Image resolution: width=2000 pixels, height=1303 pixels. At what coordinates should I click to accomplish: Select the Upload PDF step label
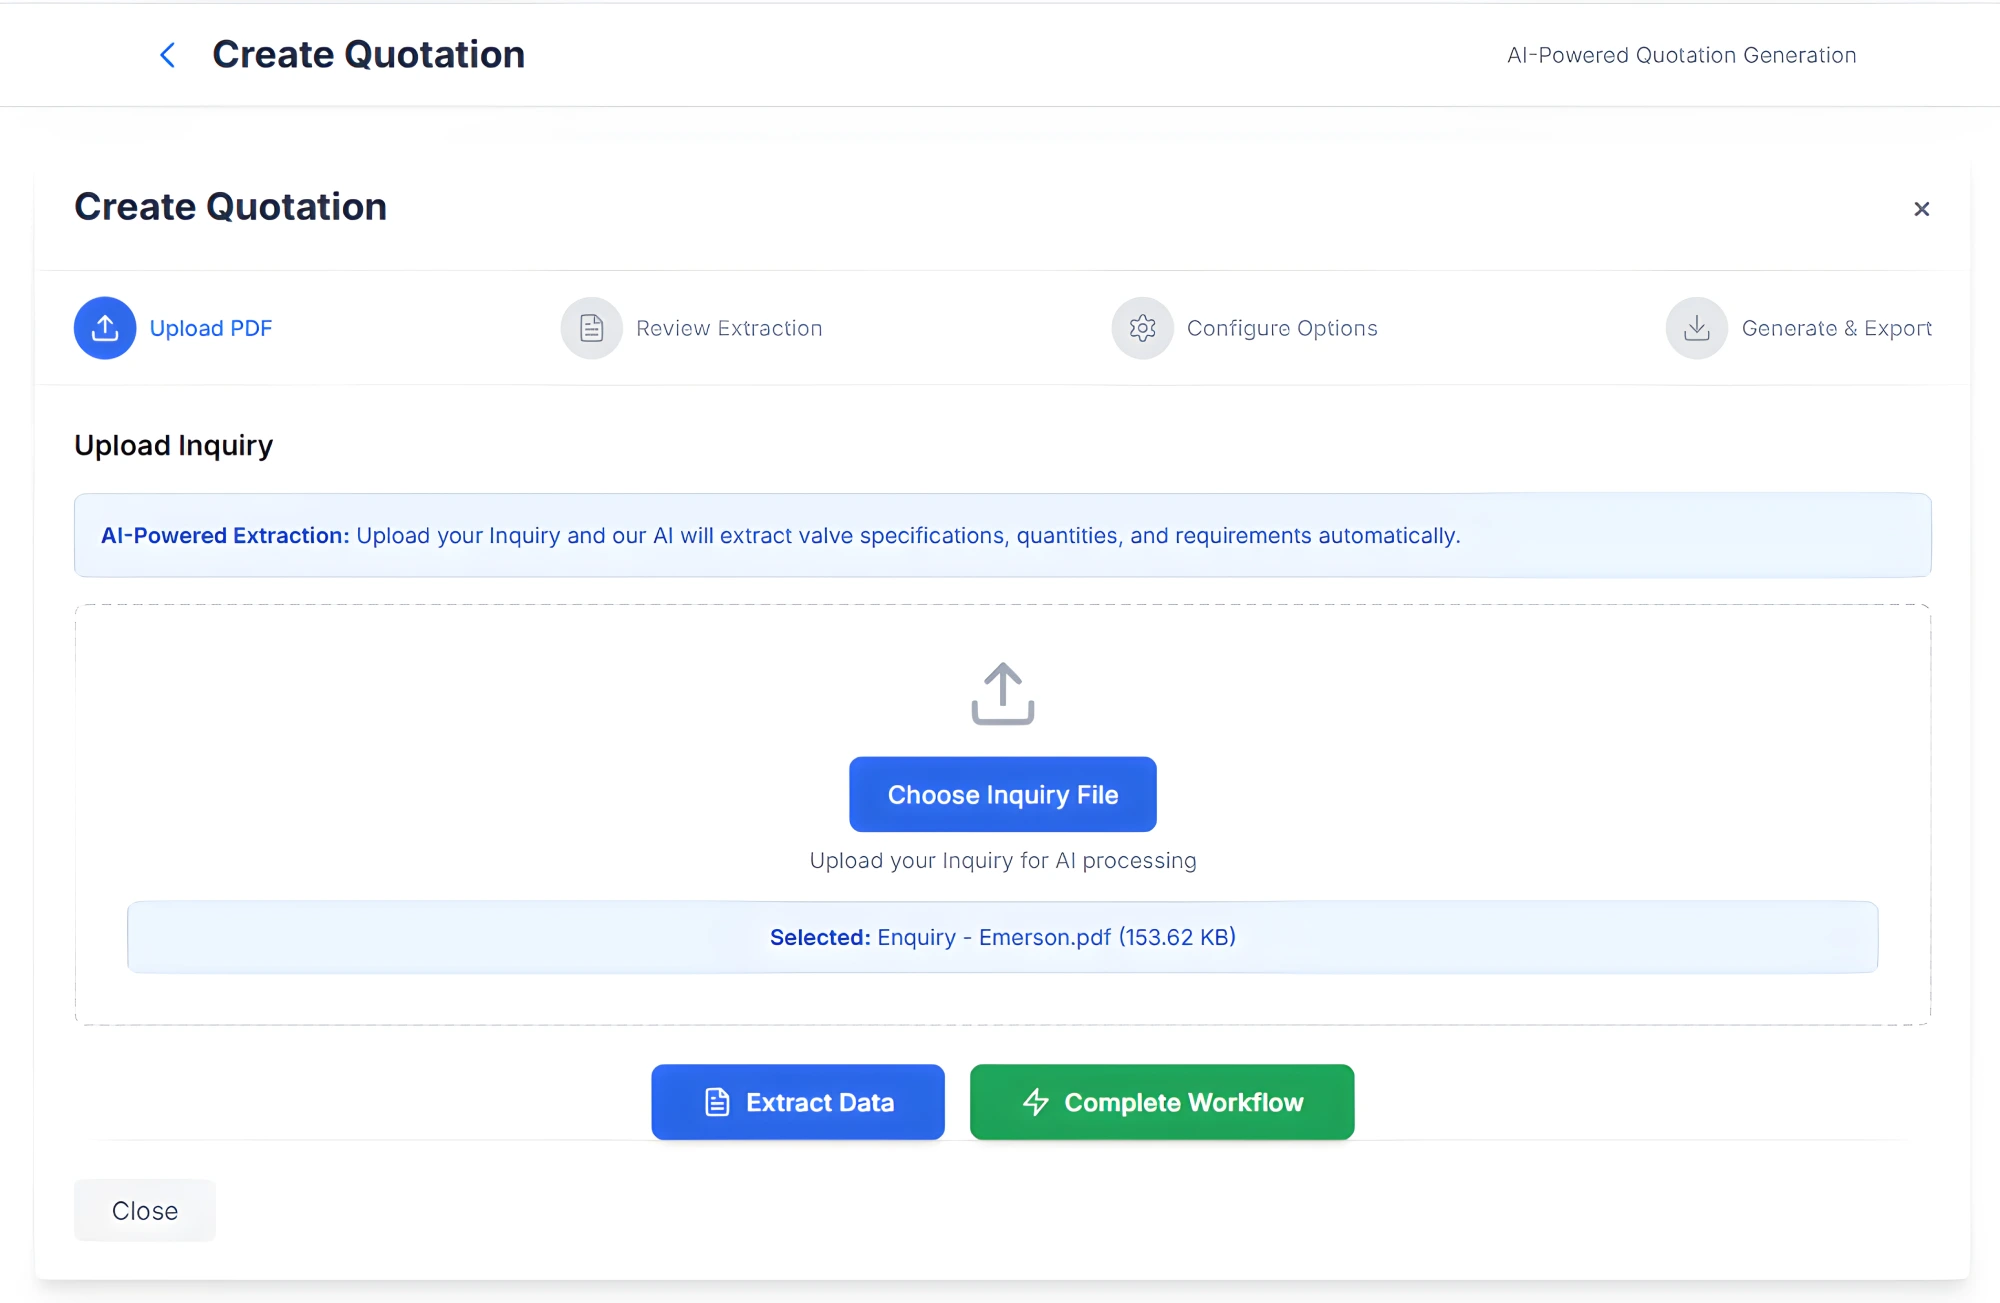point(211,328)
